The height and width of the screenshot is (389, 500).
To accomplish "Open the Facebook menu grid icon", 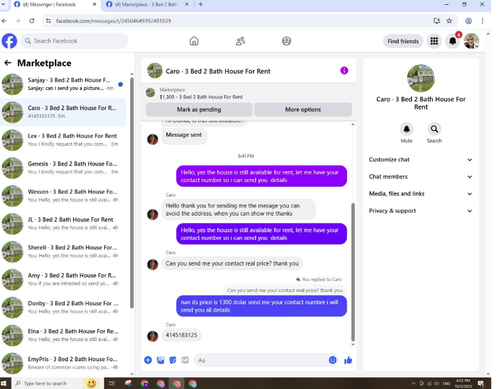I will (x=434, y=41).
